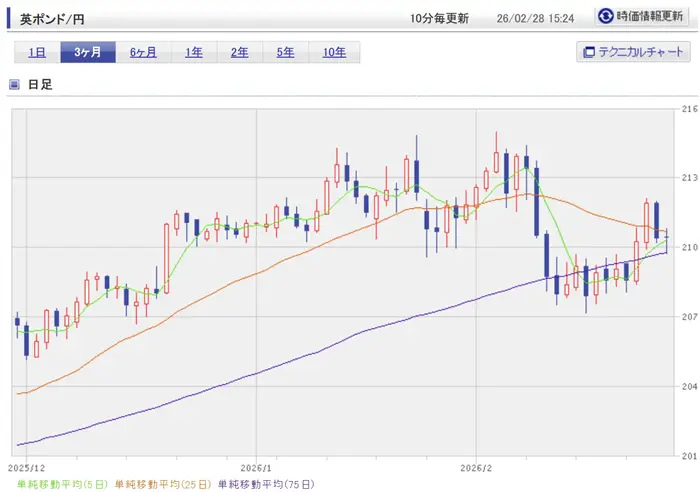
Task: Click the 2026/2 date axis label
Action: point(476,467)
